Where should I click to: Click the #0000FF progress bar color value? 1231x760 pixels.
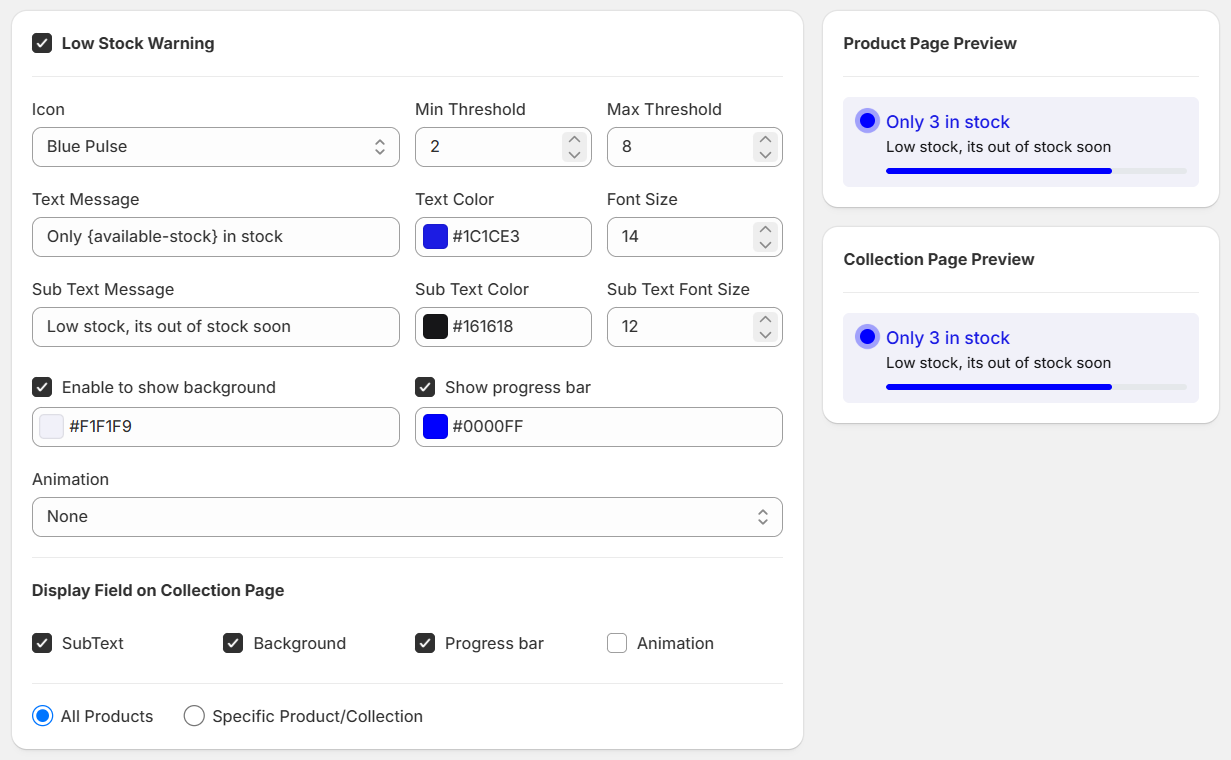(488, 427)
